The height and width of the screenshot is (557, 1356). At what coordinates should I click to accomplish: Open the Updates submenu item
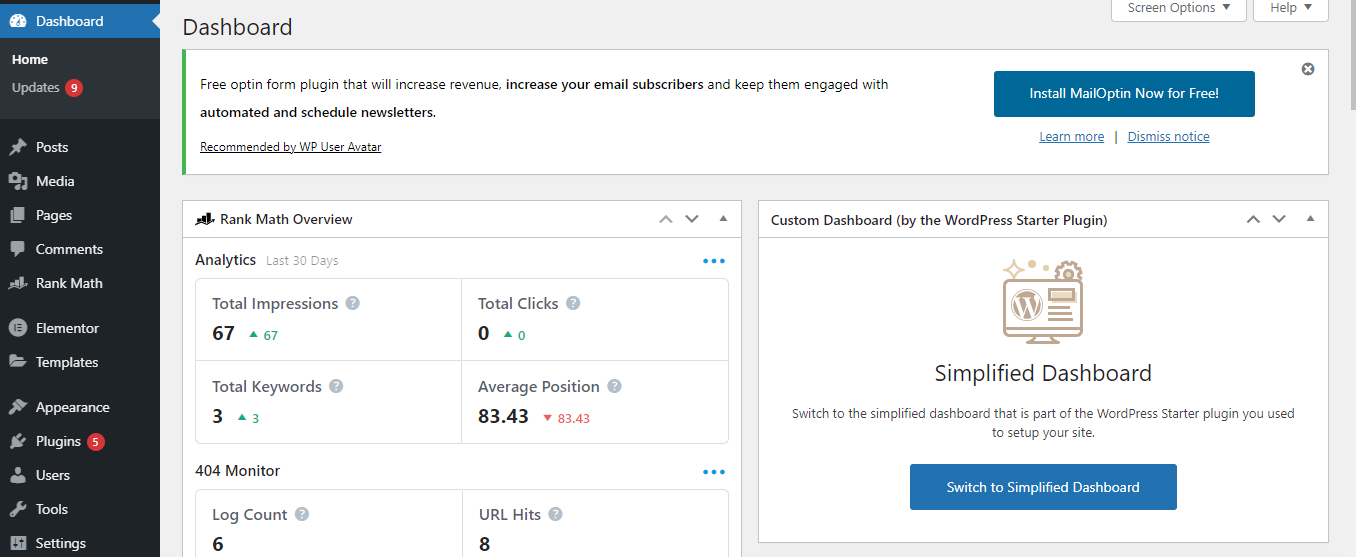point(36,88)
